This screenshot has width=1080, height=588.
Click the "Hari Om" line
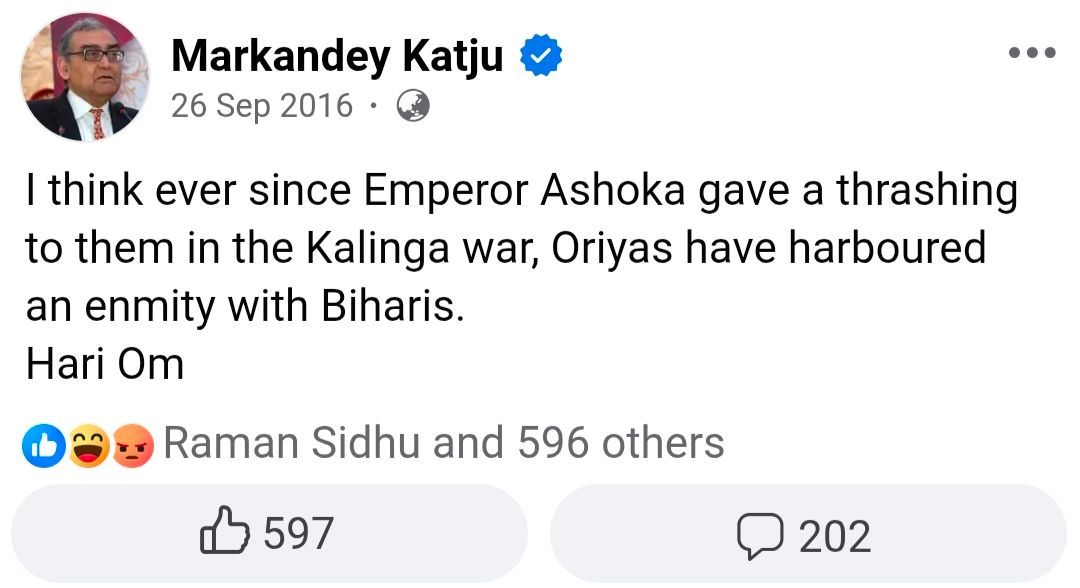tap(105, 364)
